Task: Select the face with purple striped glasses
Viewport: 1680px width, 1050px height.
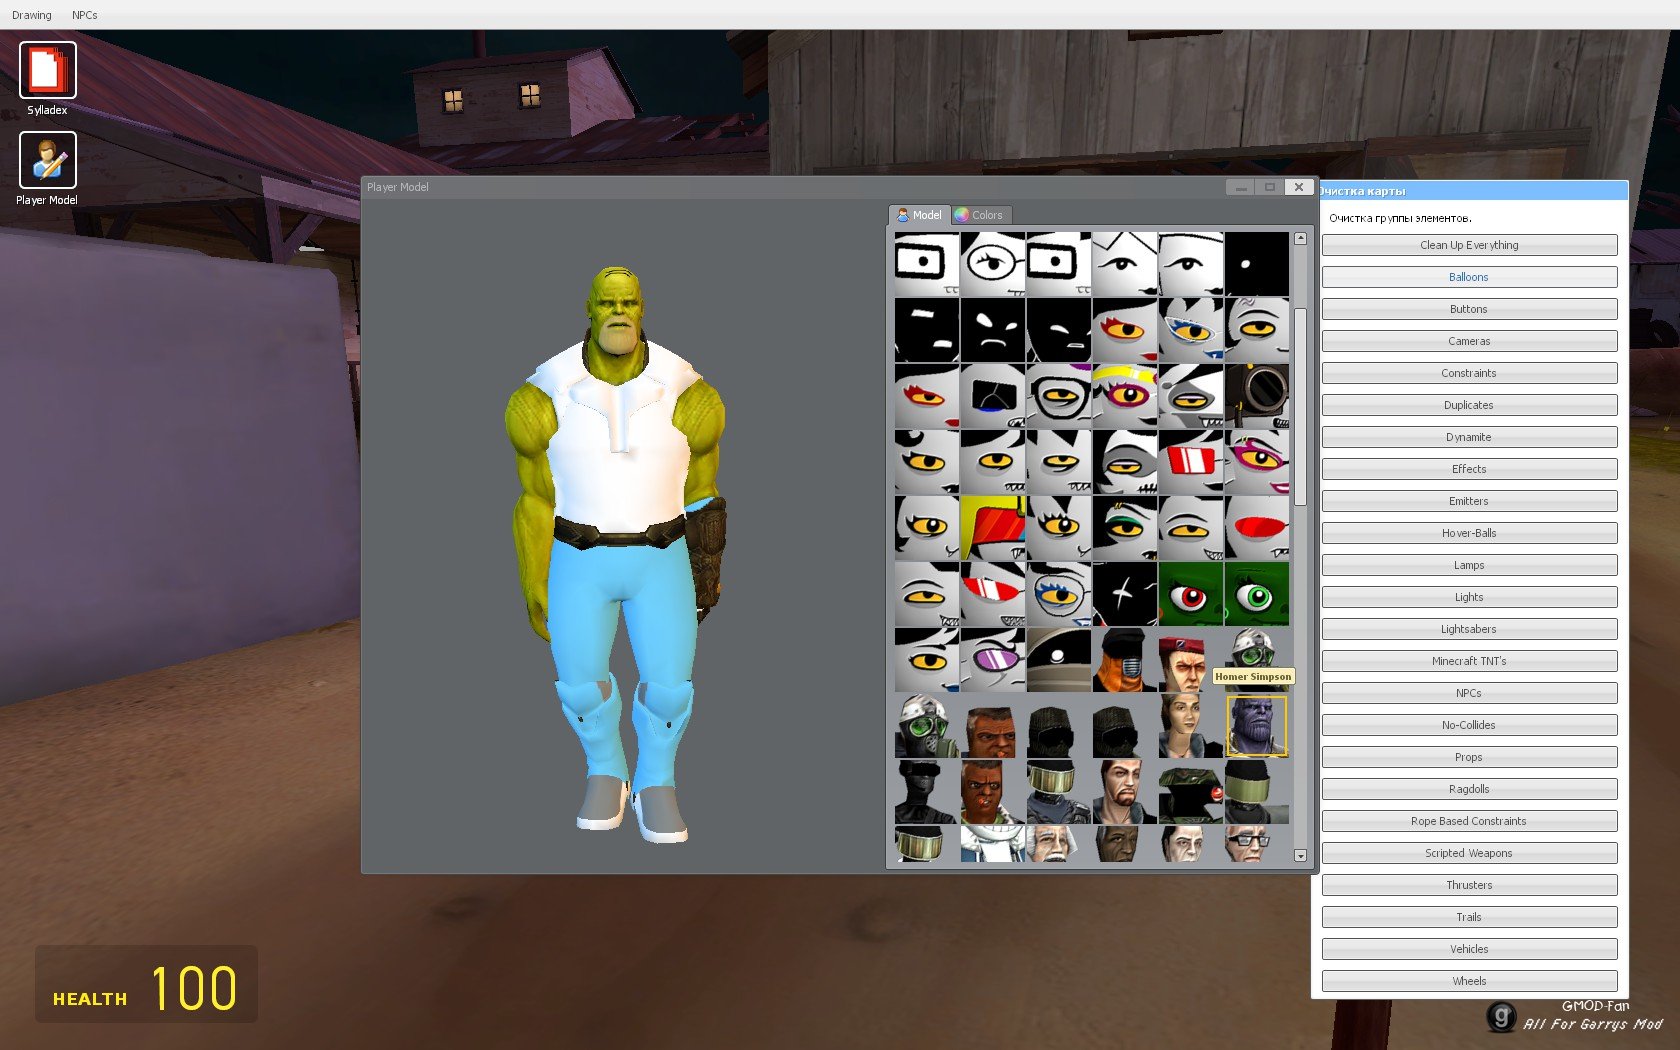Action: tap(992, 660)
